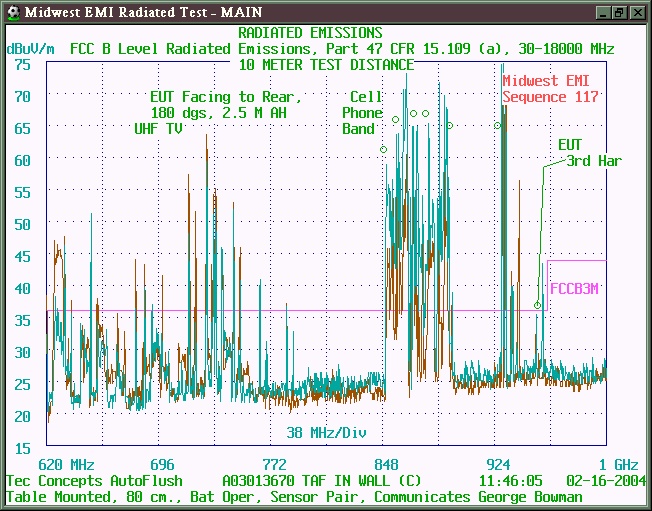
Task: Click the application icon in the title bar
Action: click(11, 11)
